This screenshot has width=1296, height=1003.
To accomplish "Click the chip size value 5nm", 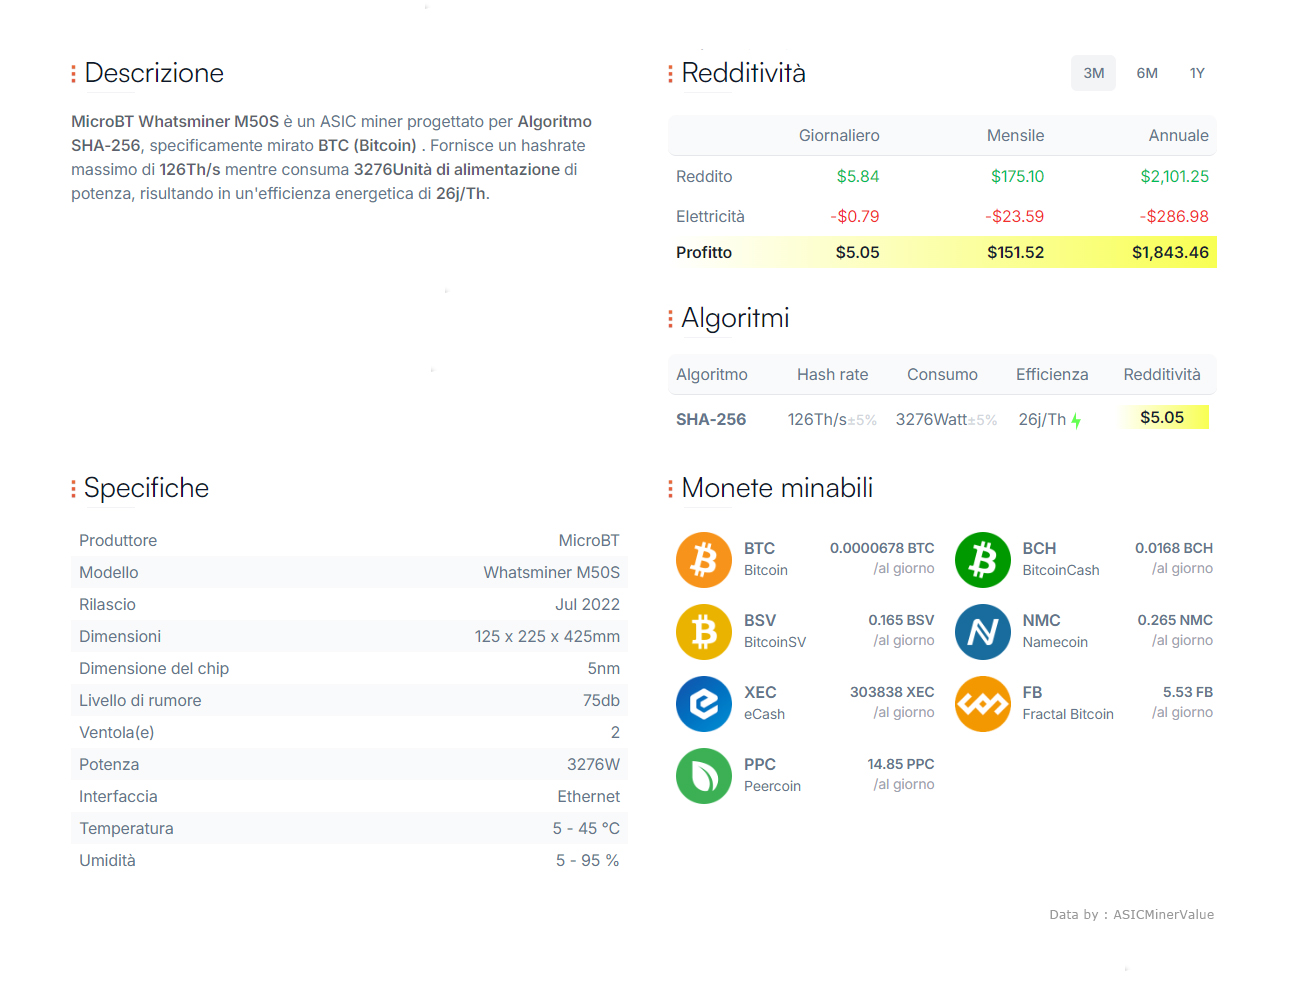I will (604, 668).
